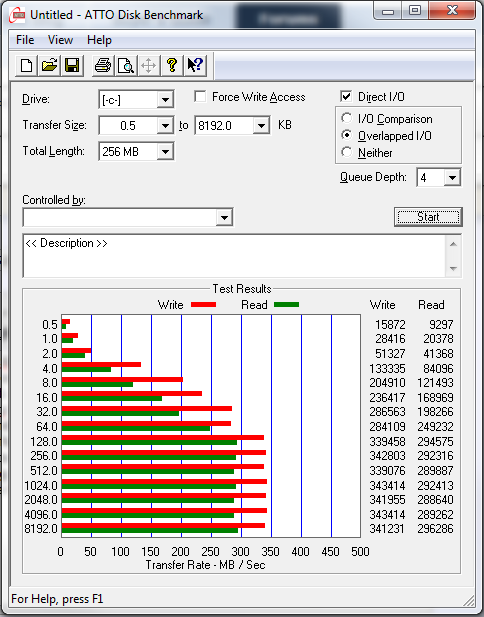Start the benchmark with Start button
The height and width of the screenshot is (617, 484).
tap(428, 217)
